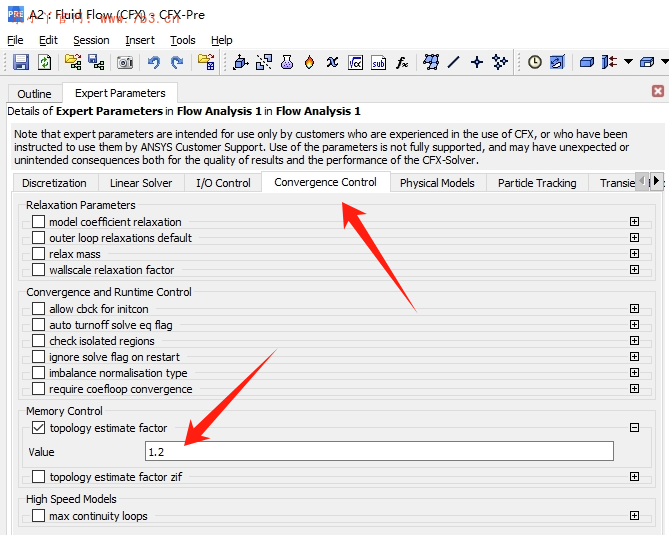Click the flame reaction icon
The image size is (669, 535).
(x=309, y=62)
